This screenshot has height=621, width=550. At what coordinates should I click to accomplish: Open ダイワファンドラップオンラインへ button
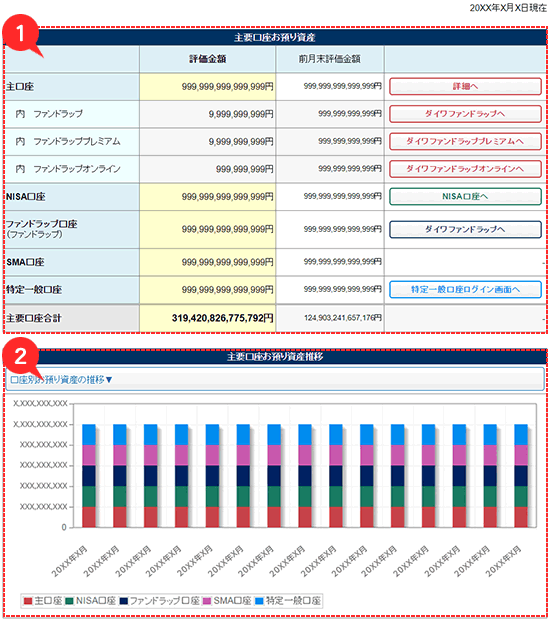tap(465, 169)
